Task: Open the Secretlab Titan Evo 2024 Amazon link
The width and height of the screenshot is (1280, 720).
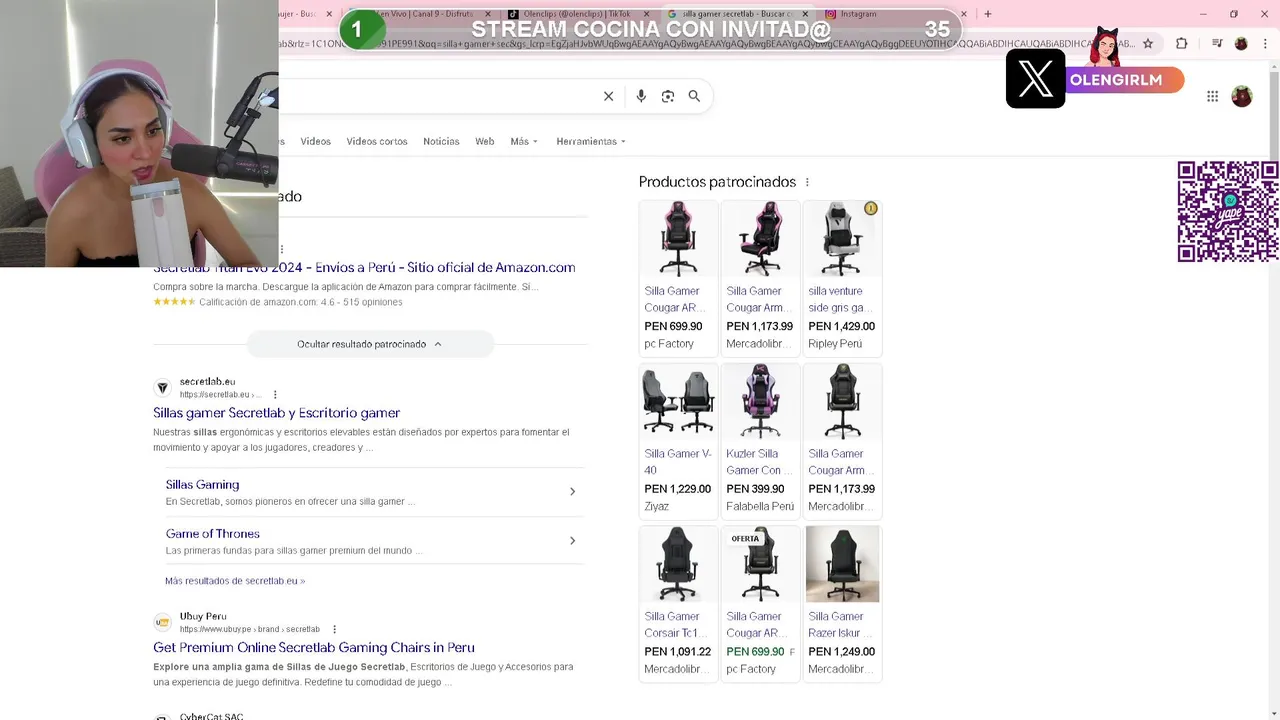Action: tap(364, 268)
